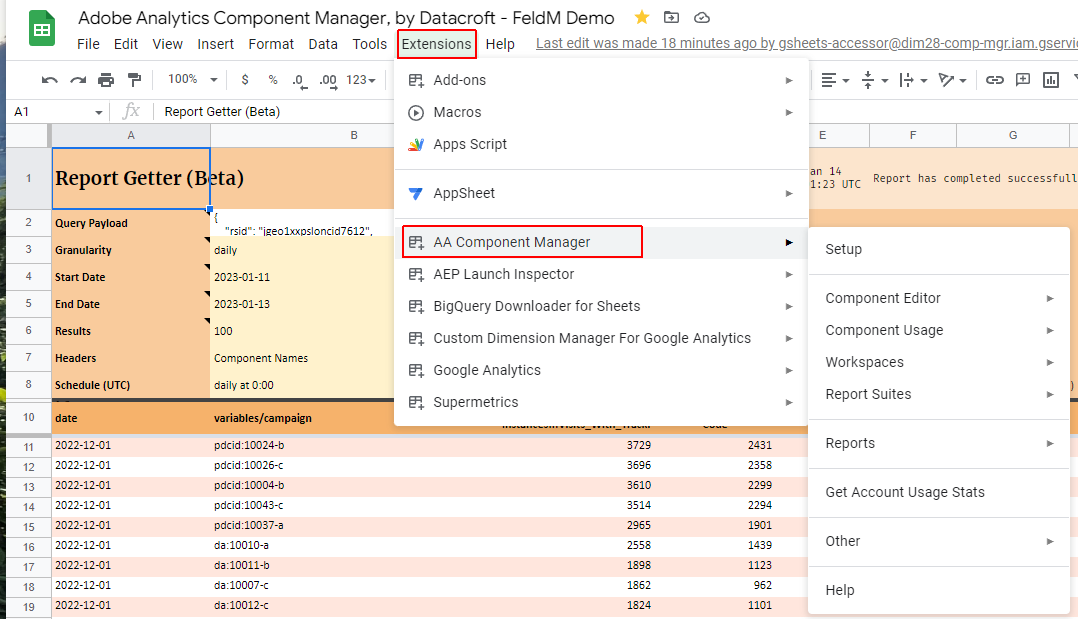Select Setup in the AA Component Manager submenu

point(843,249)
